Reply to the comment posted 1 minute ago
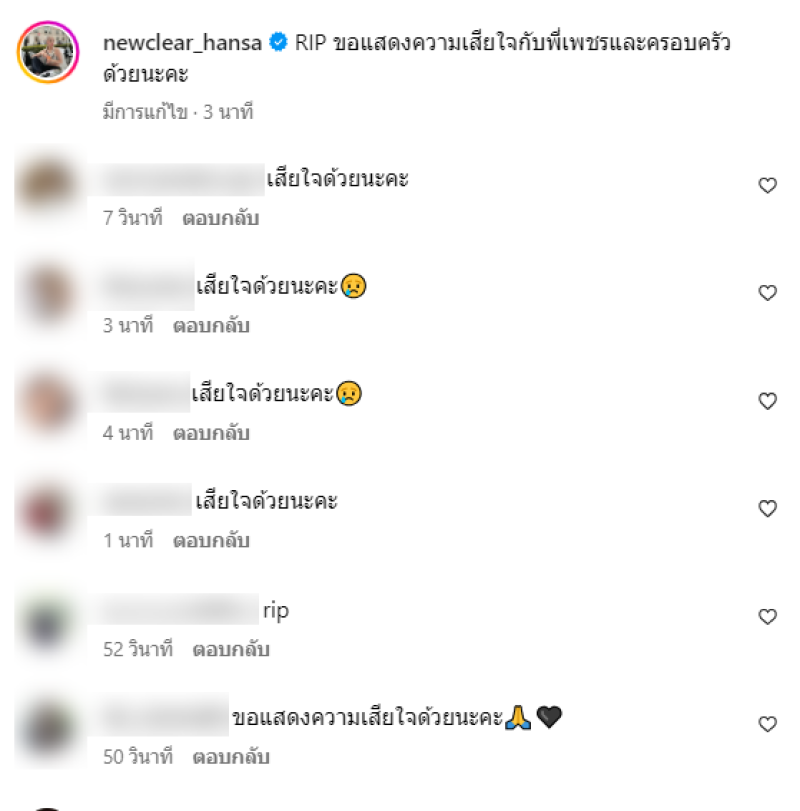 pyautogui.click(x=211, y=541)
